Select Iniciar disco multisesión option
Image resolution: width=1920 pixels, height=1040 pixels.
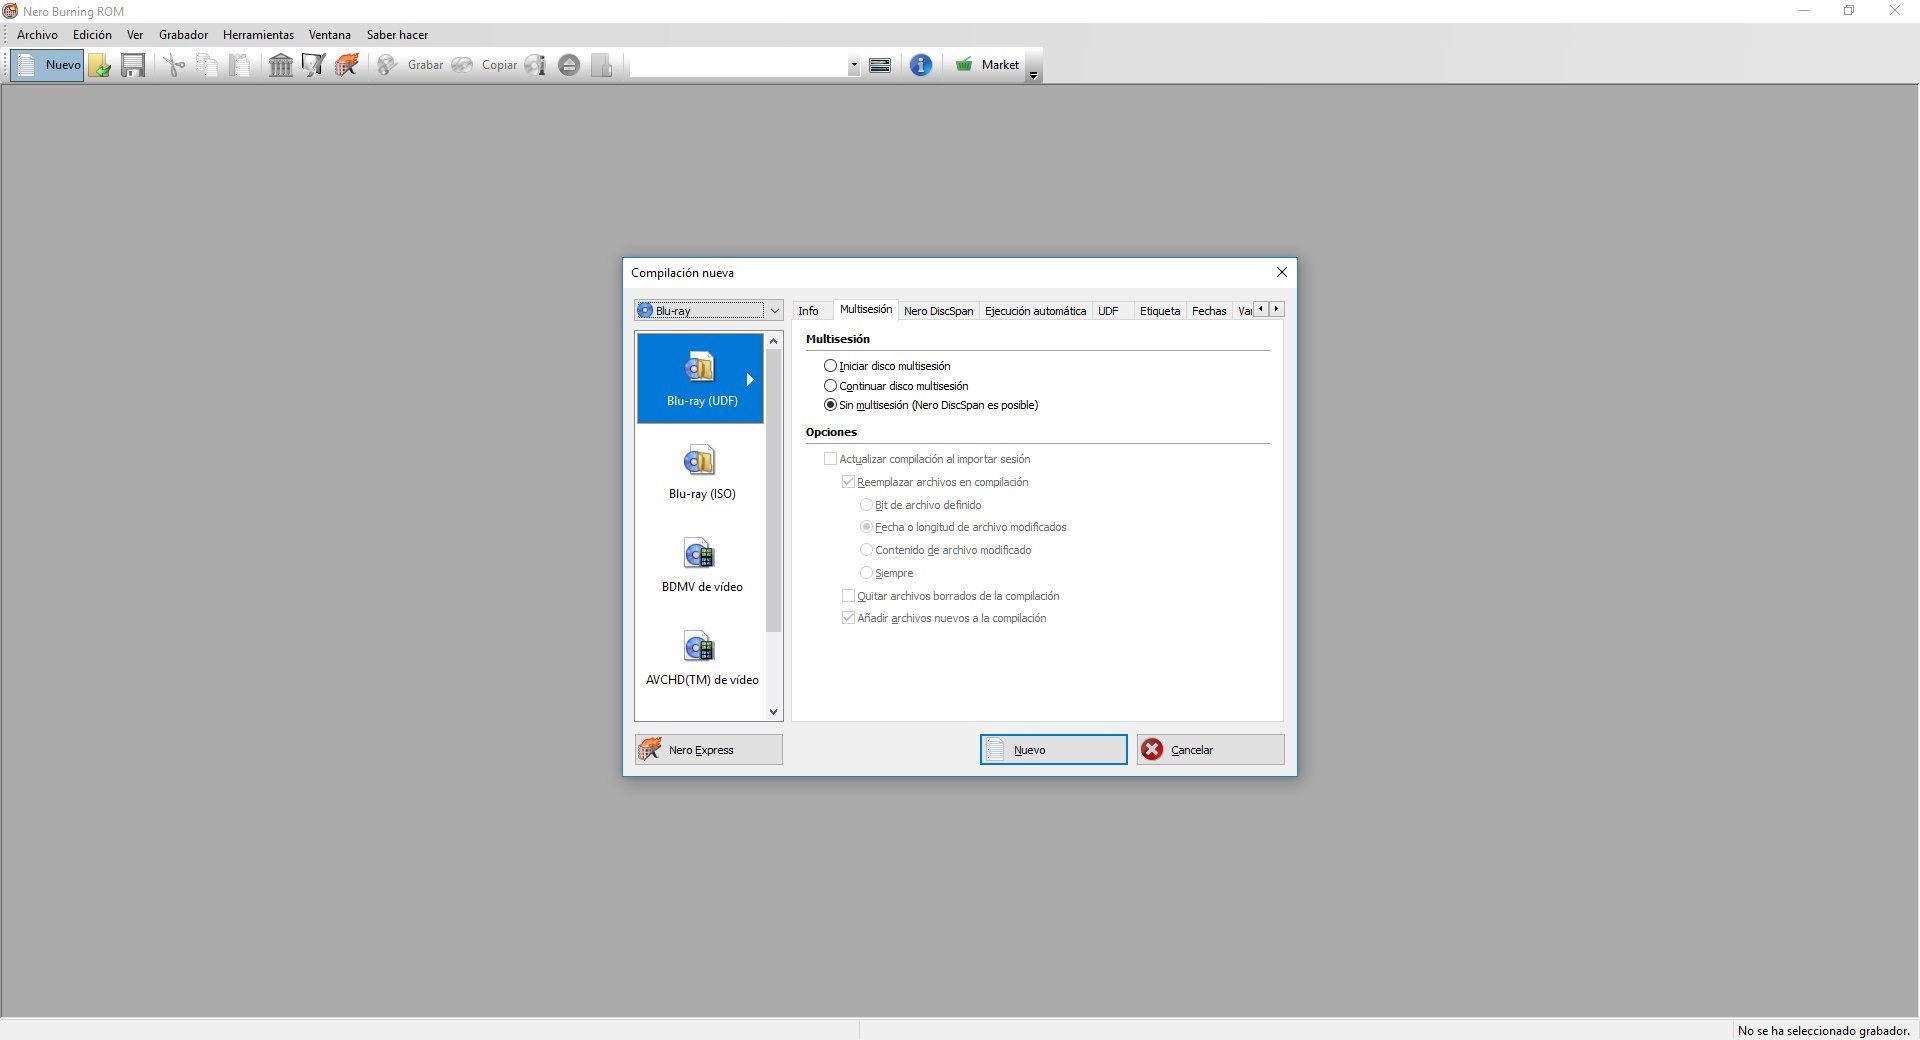click(887, 366)
